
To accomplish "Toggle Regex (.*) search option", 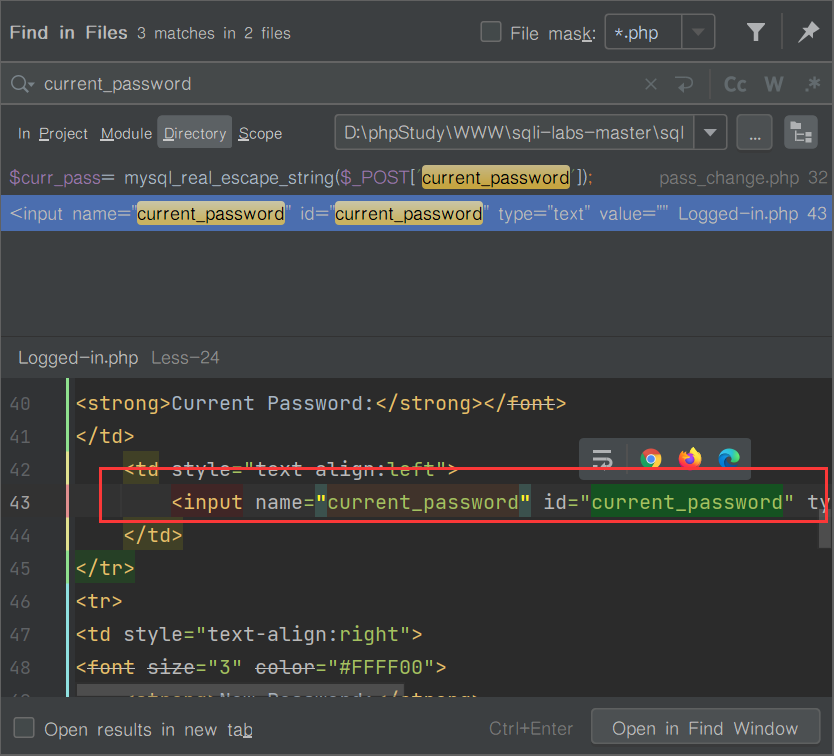I will [812, 84].
